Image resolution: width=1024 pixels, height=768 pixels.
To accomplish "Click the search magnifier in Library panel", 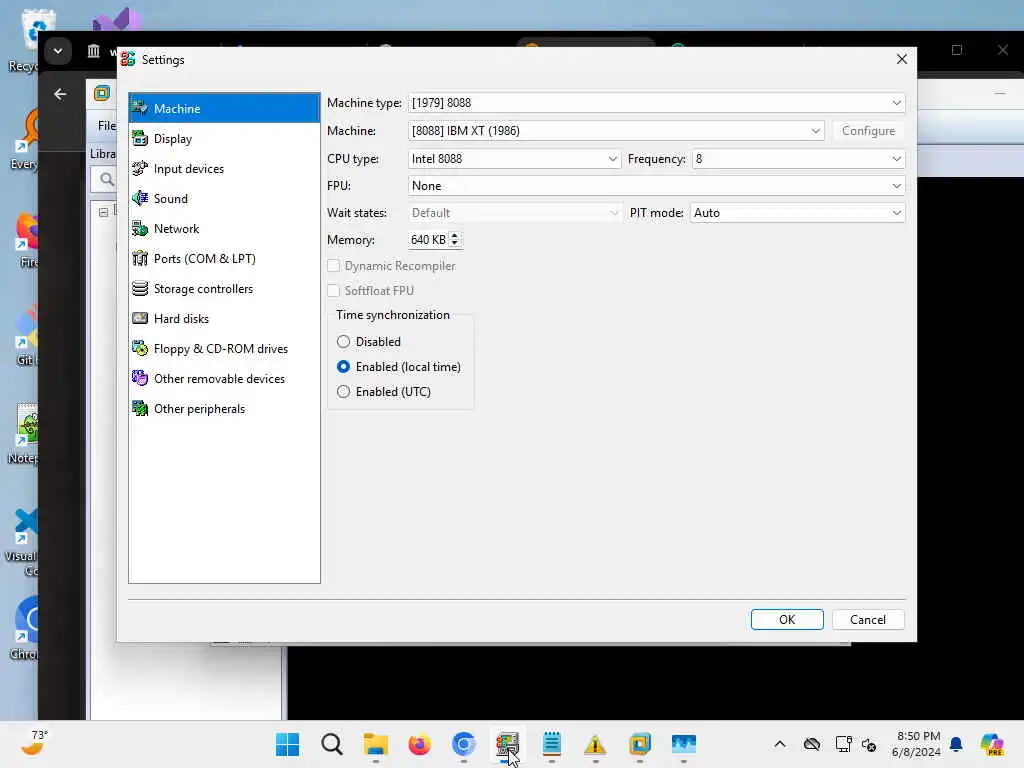I will coord(106,179).
